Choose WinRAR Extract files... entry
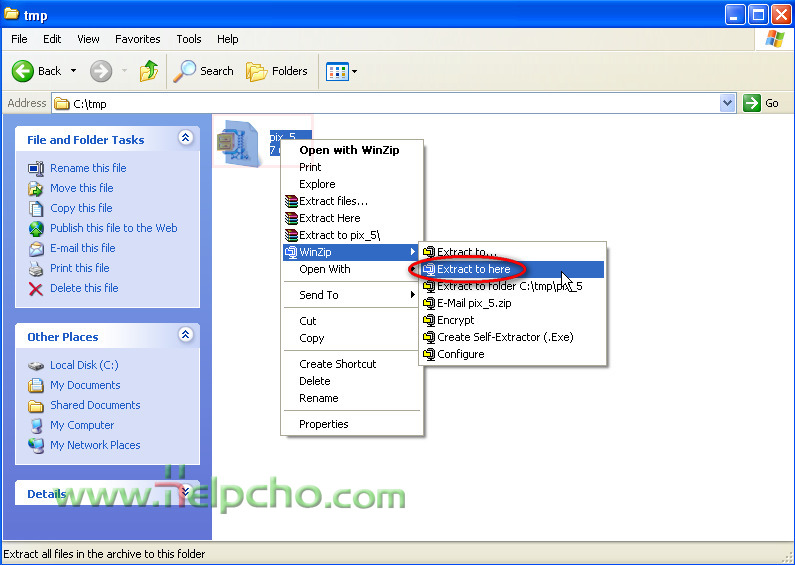The height and width of the screenshot is (565, 795). [352, 201]
